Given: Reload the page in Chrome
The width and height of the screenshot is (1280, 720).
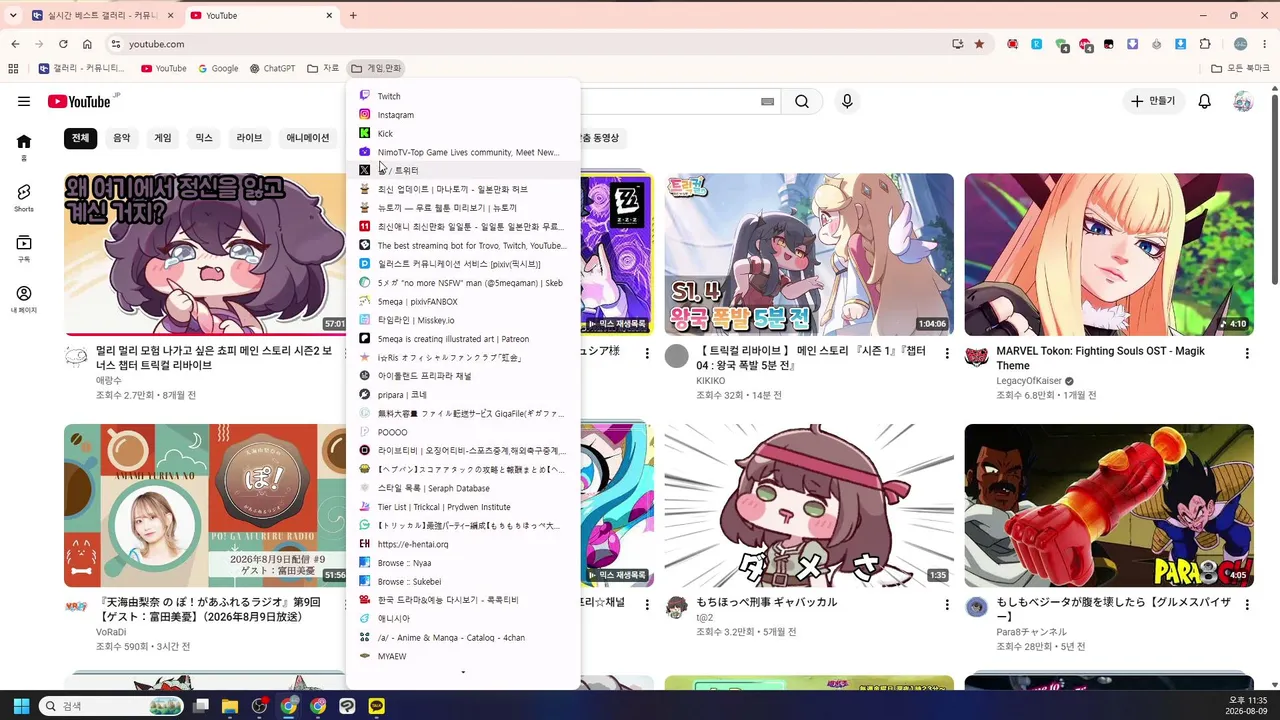Looking at the screenshot, I should click(x=63, y=44).
